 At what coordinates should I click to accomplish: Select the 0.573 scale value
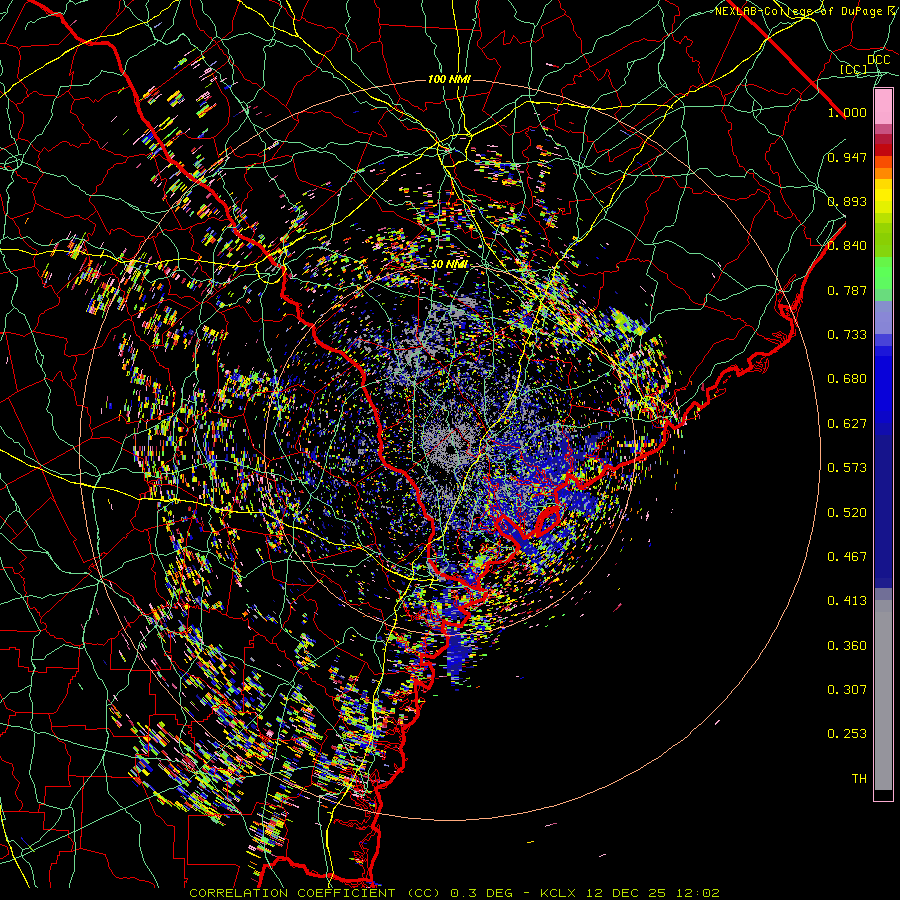[847, 468]
